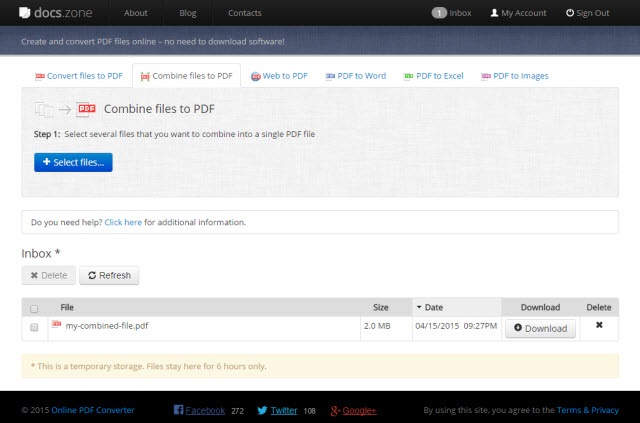Click the PDF to Images icon

click(485, 76)
